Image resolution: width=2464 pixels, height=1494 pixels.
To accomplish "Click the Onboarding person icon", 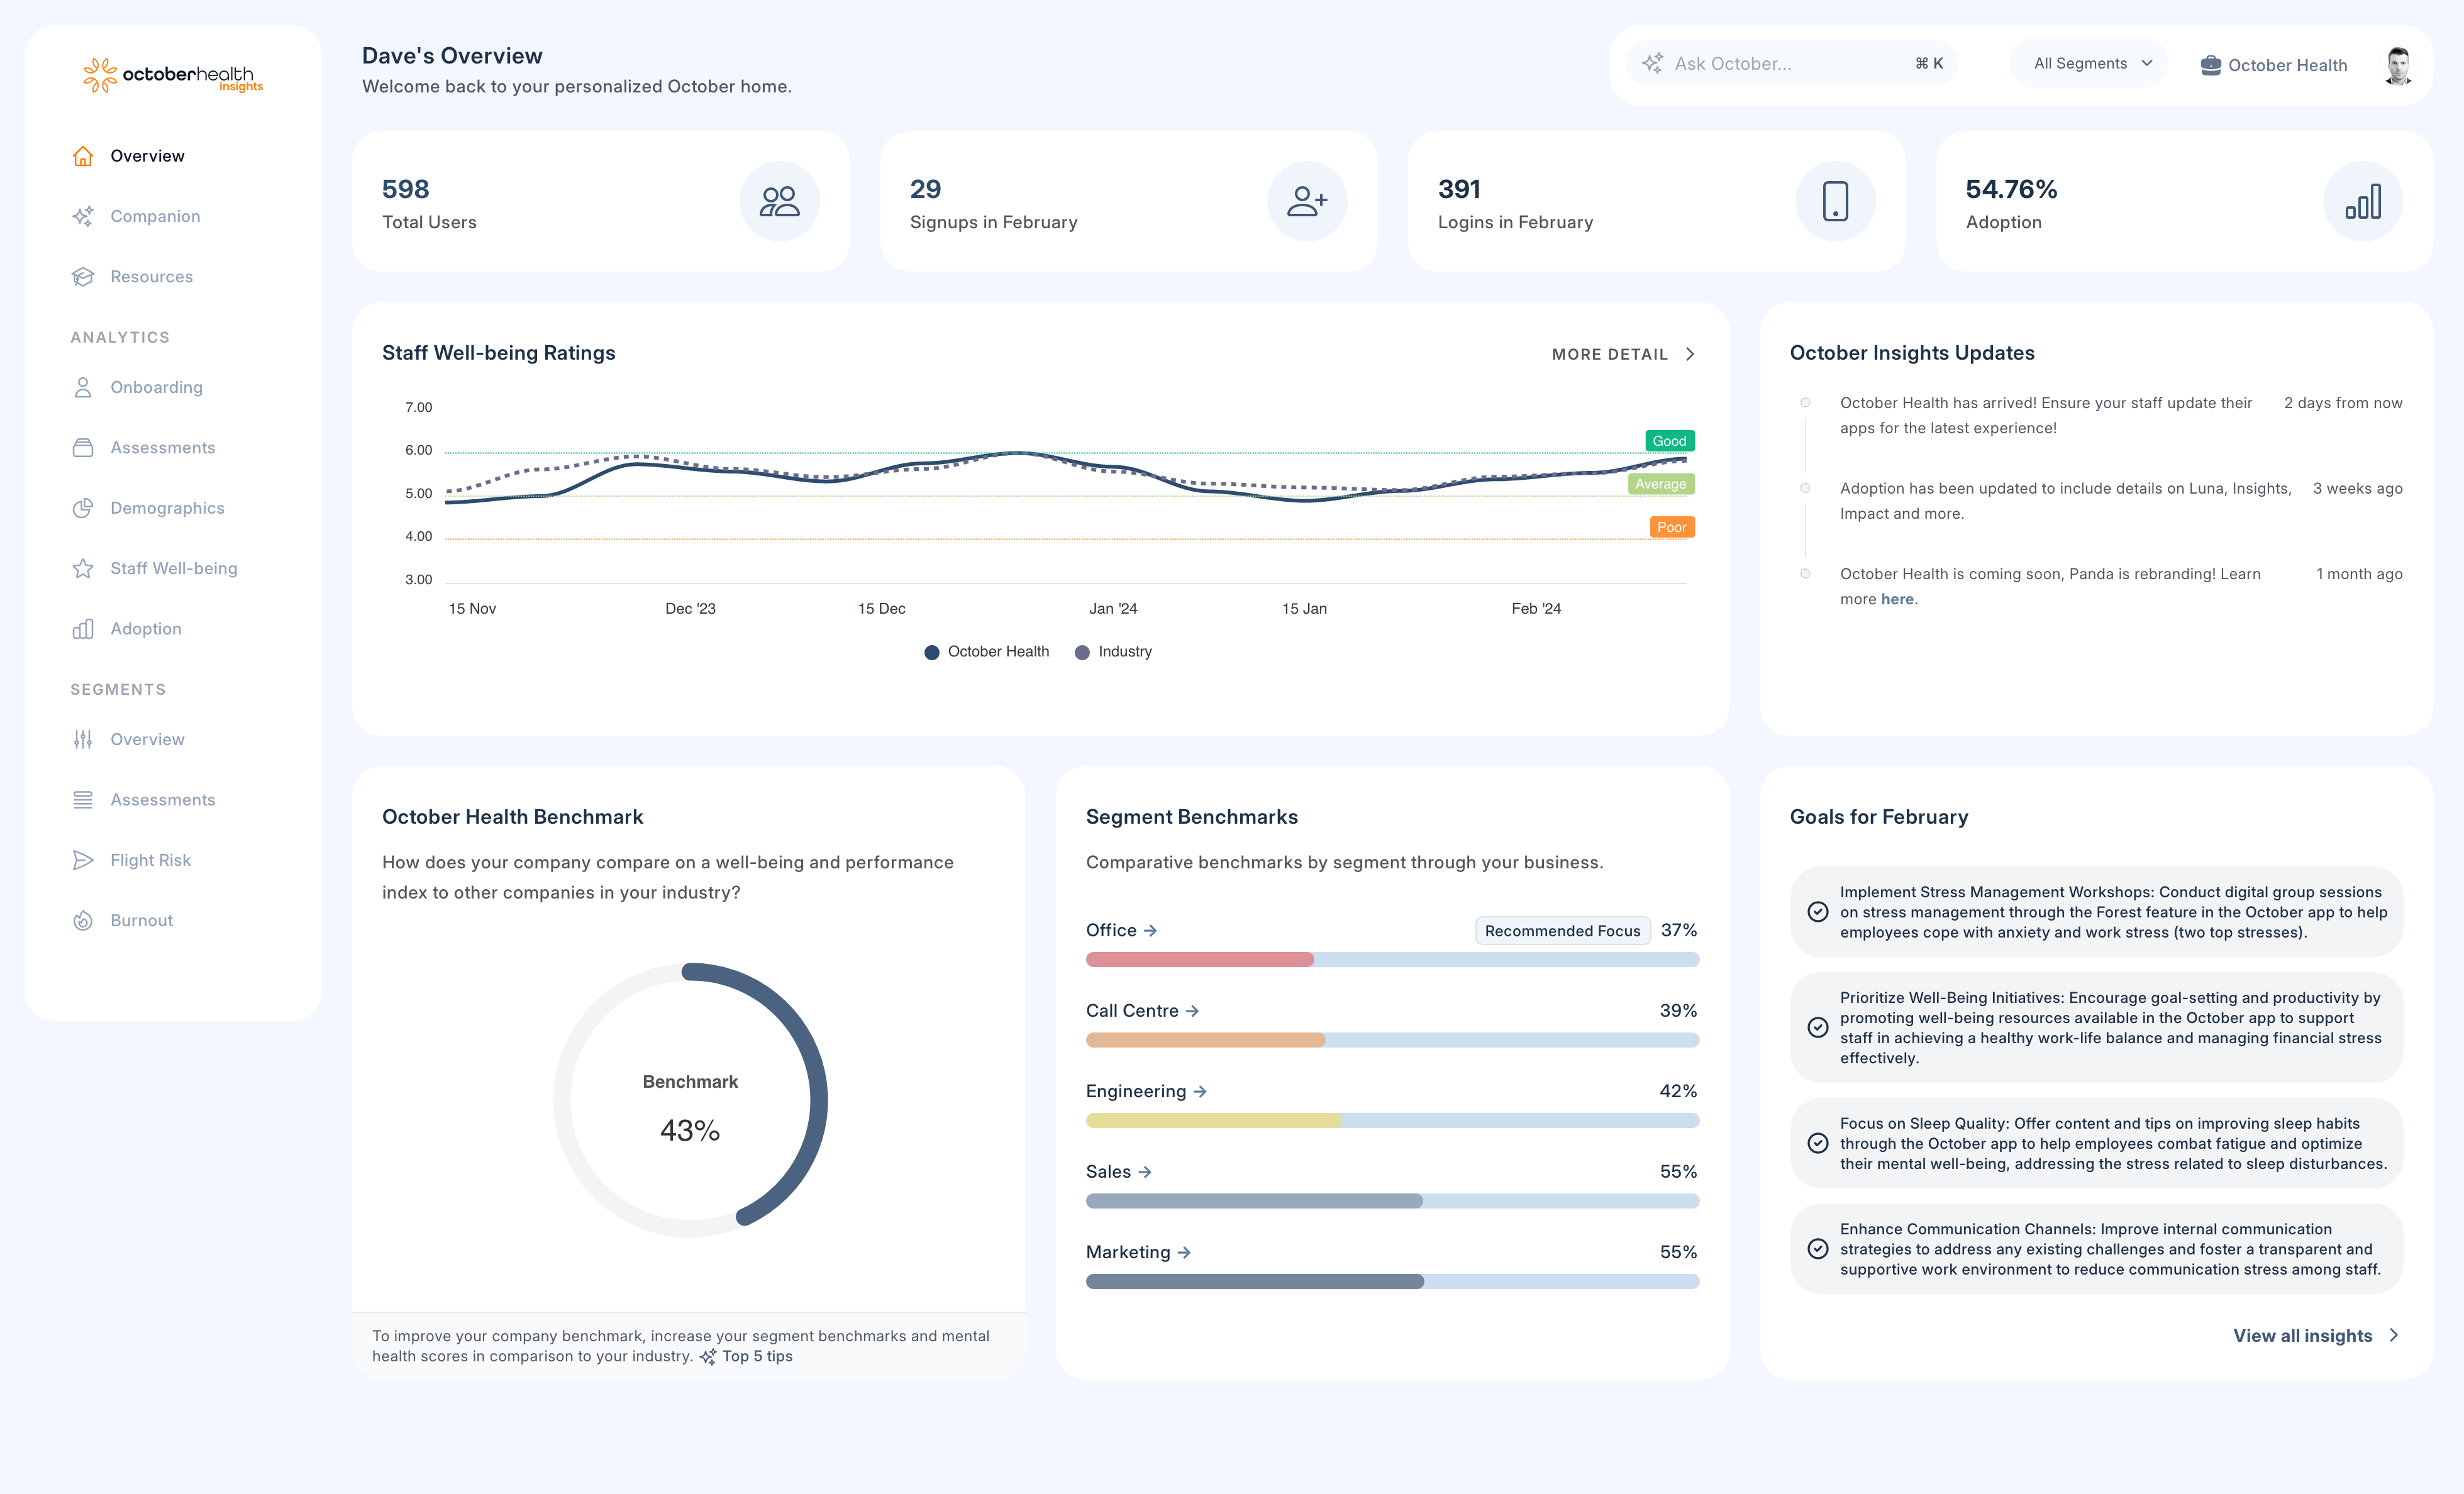I will pos(83,387).
